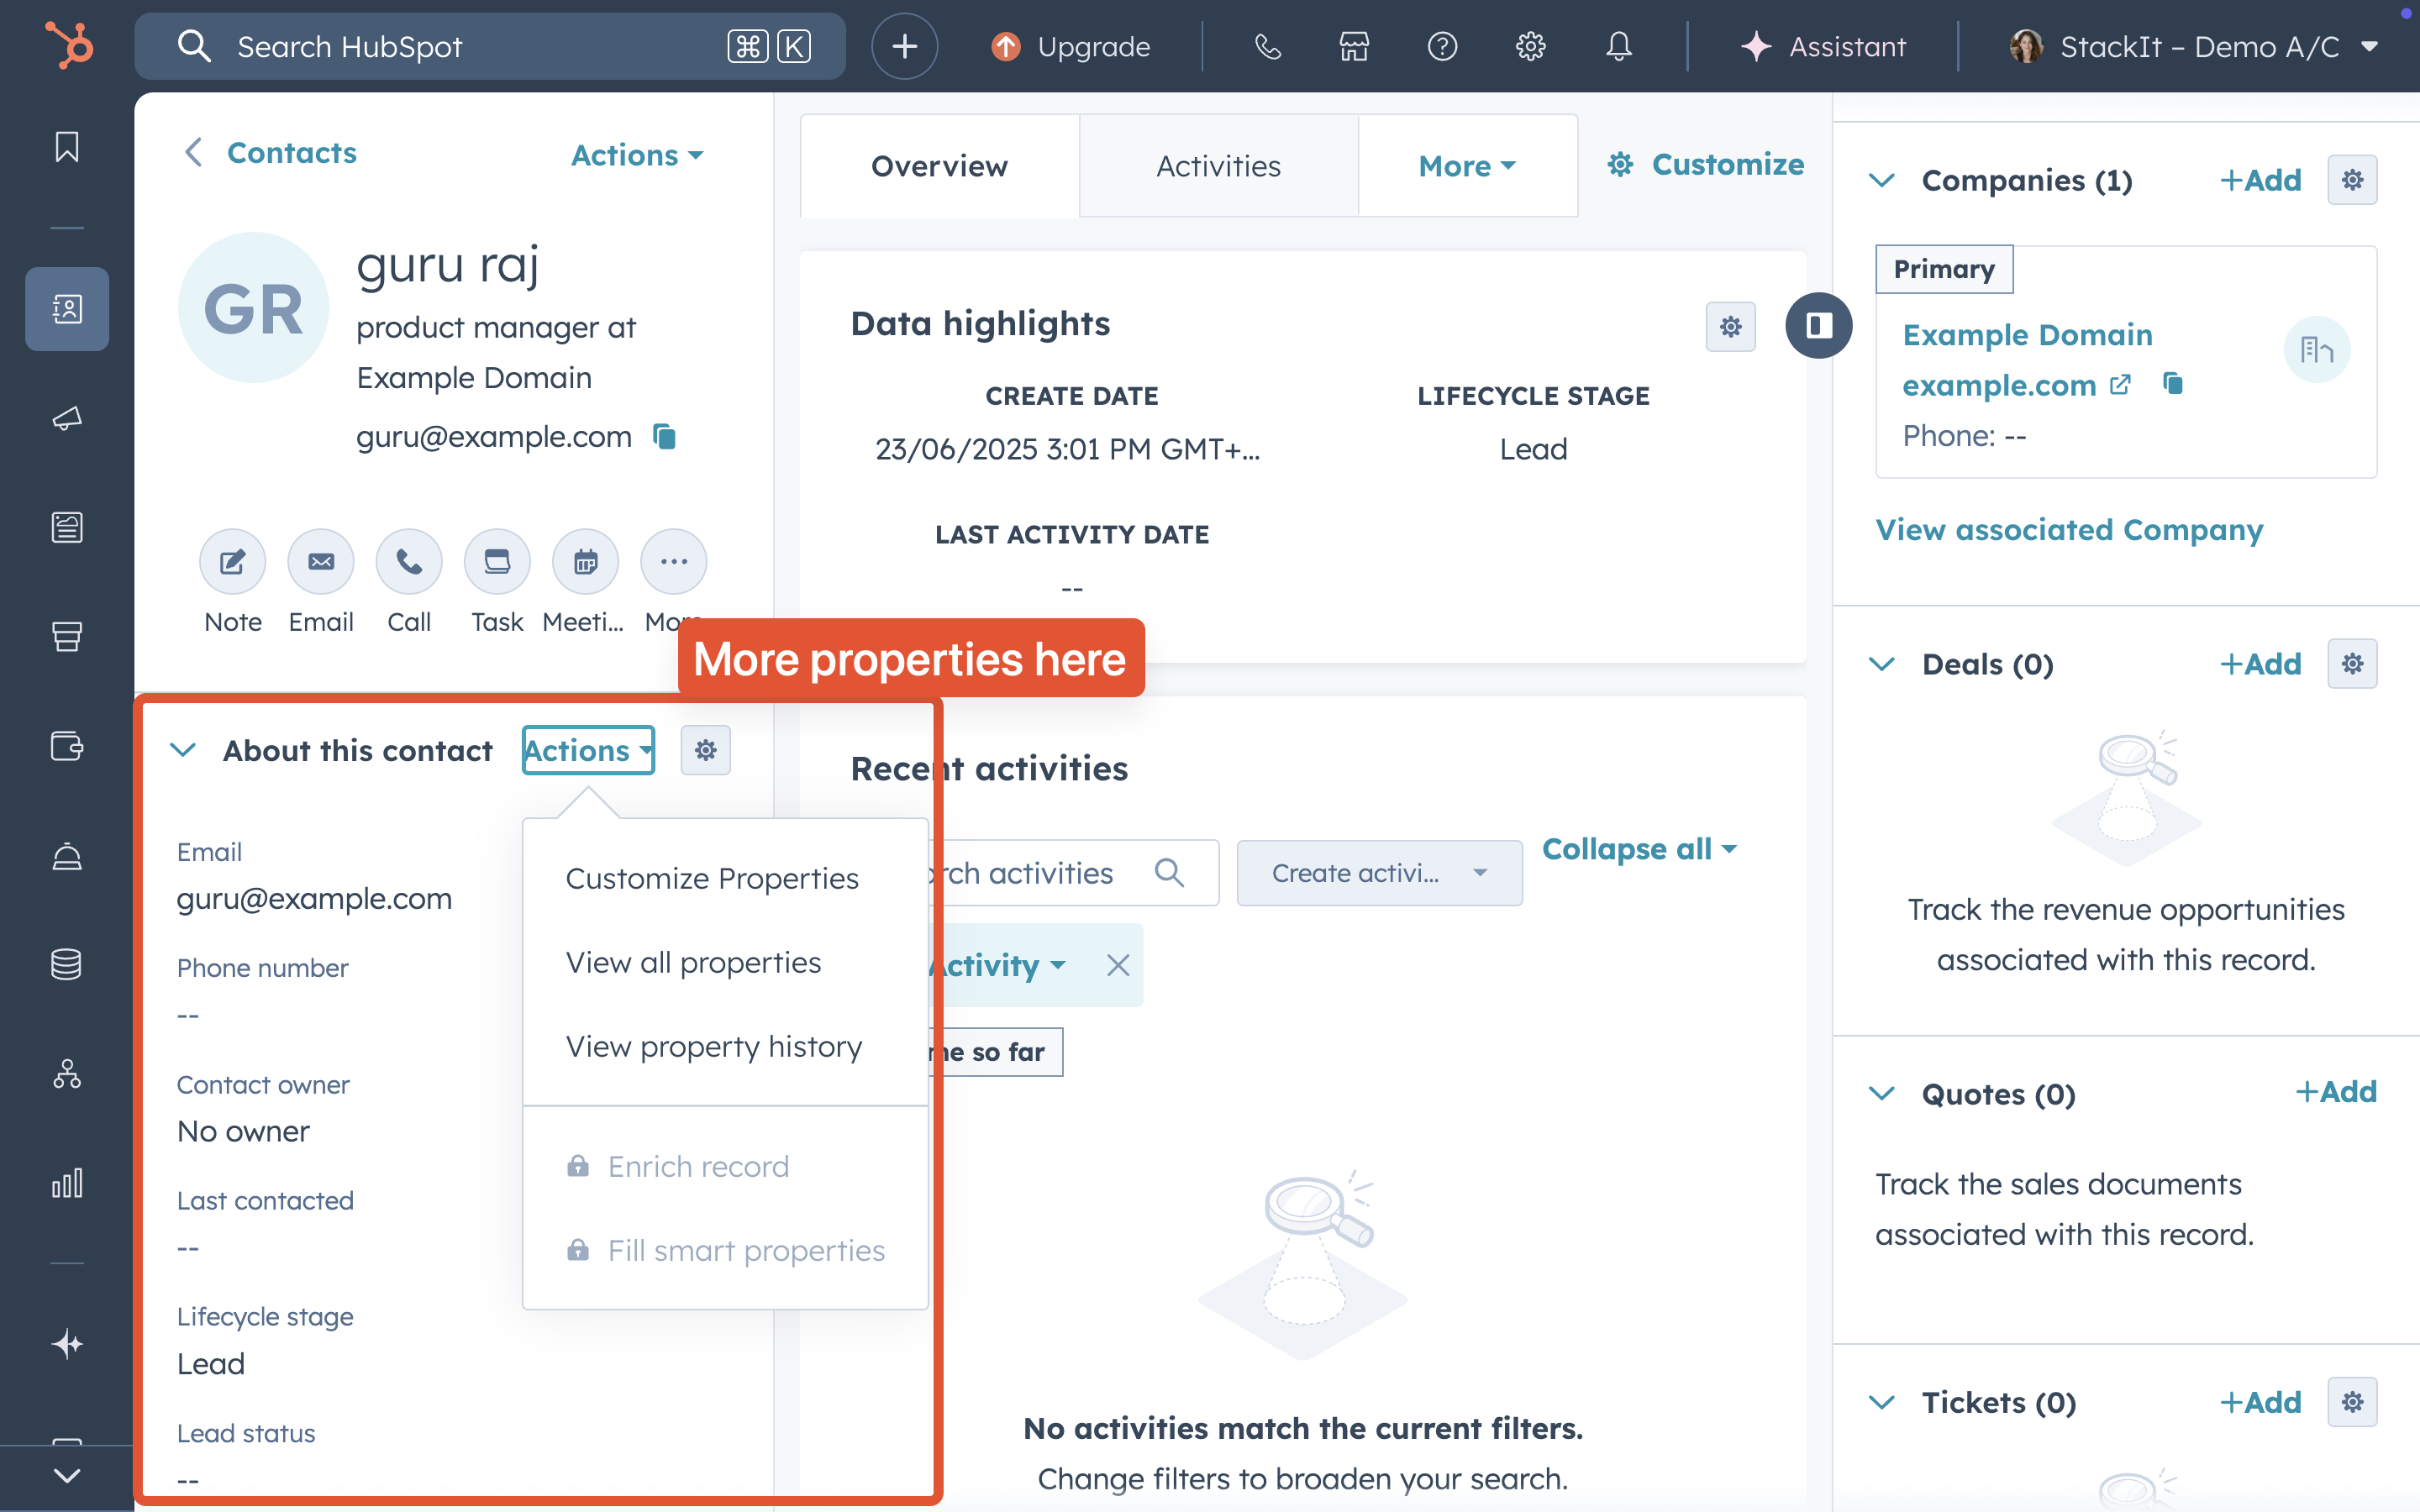Click View associated Company link
Image resolution: width=2420 pixels, height=1512 pixels.
2068,530
